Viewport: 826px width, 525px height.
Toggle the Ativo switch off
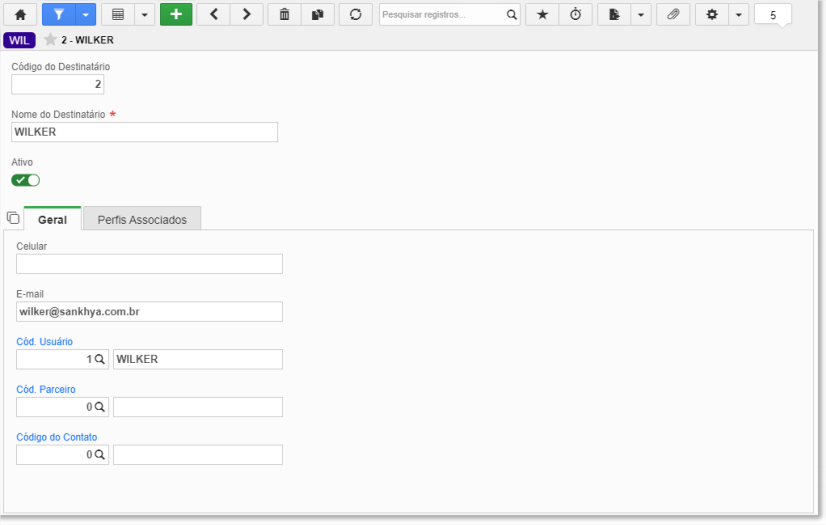[25, 180]
